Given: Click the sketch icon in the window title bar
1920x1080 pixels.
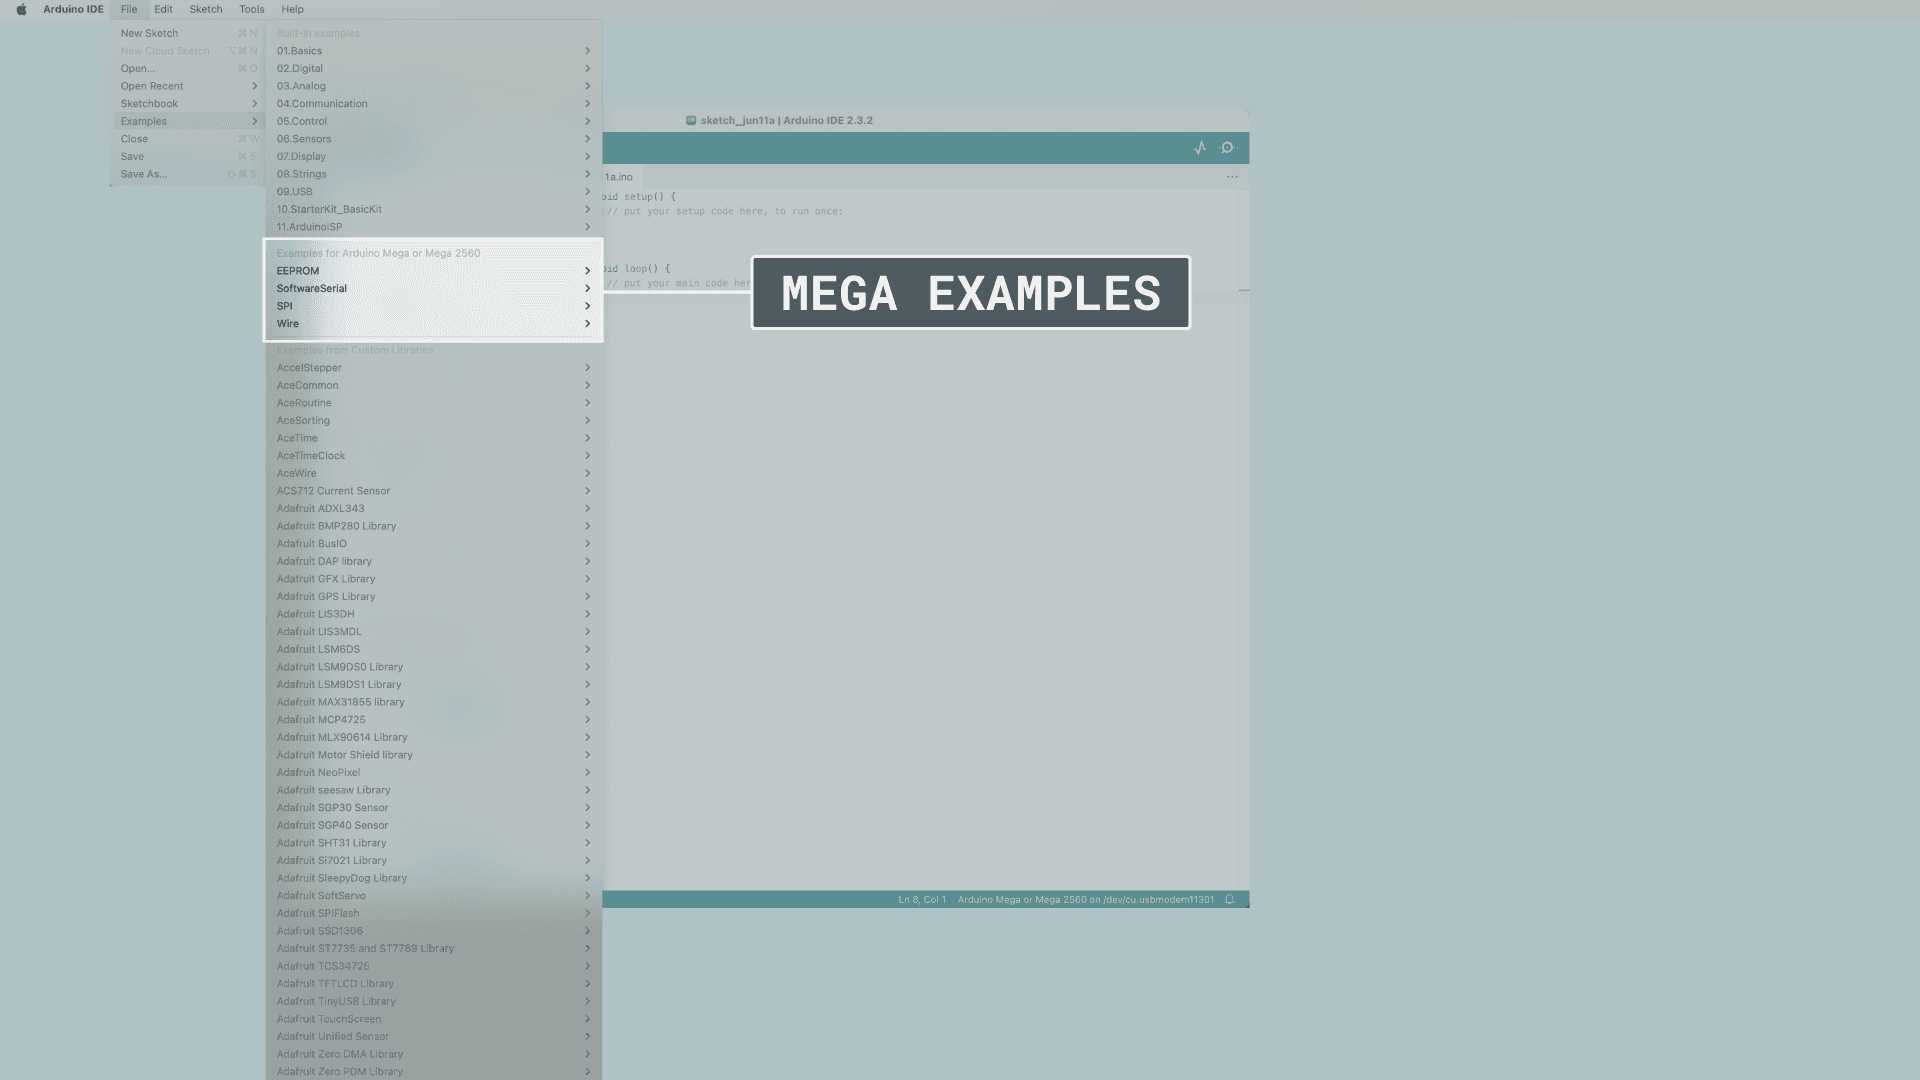Looking at the screenshot, I should 690,120.
